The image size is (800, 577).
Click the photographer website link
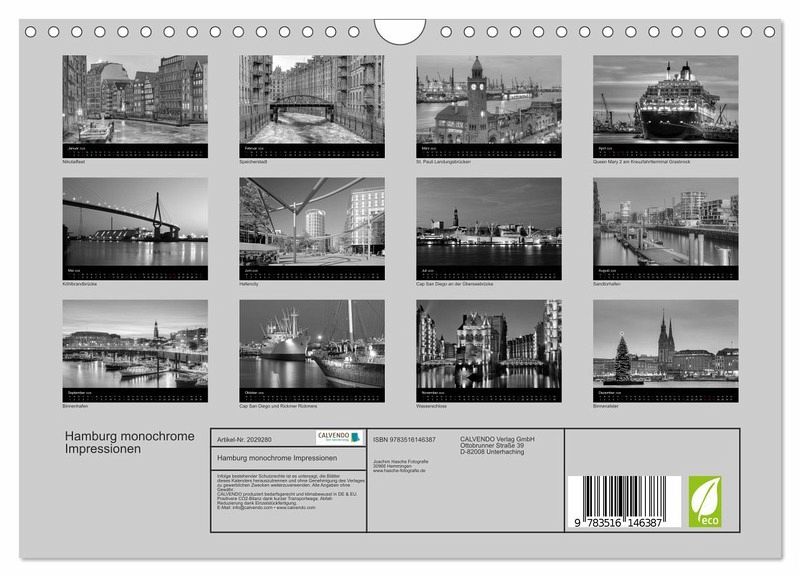click(x=399, y=470)
